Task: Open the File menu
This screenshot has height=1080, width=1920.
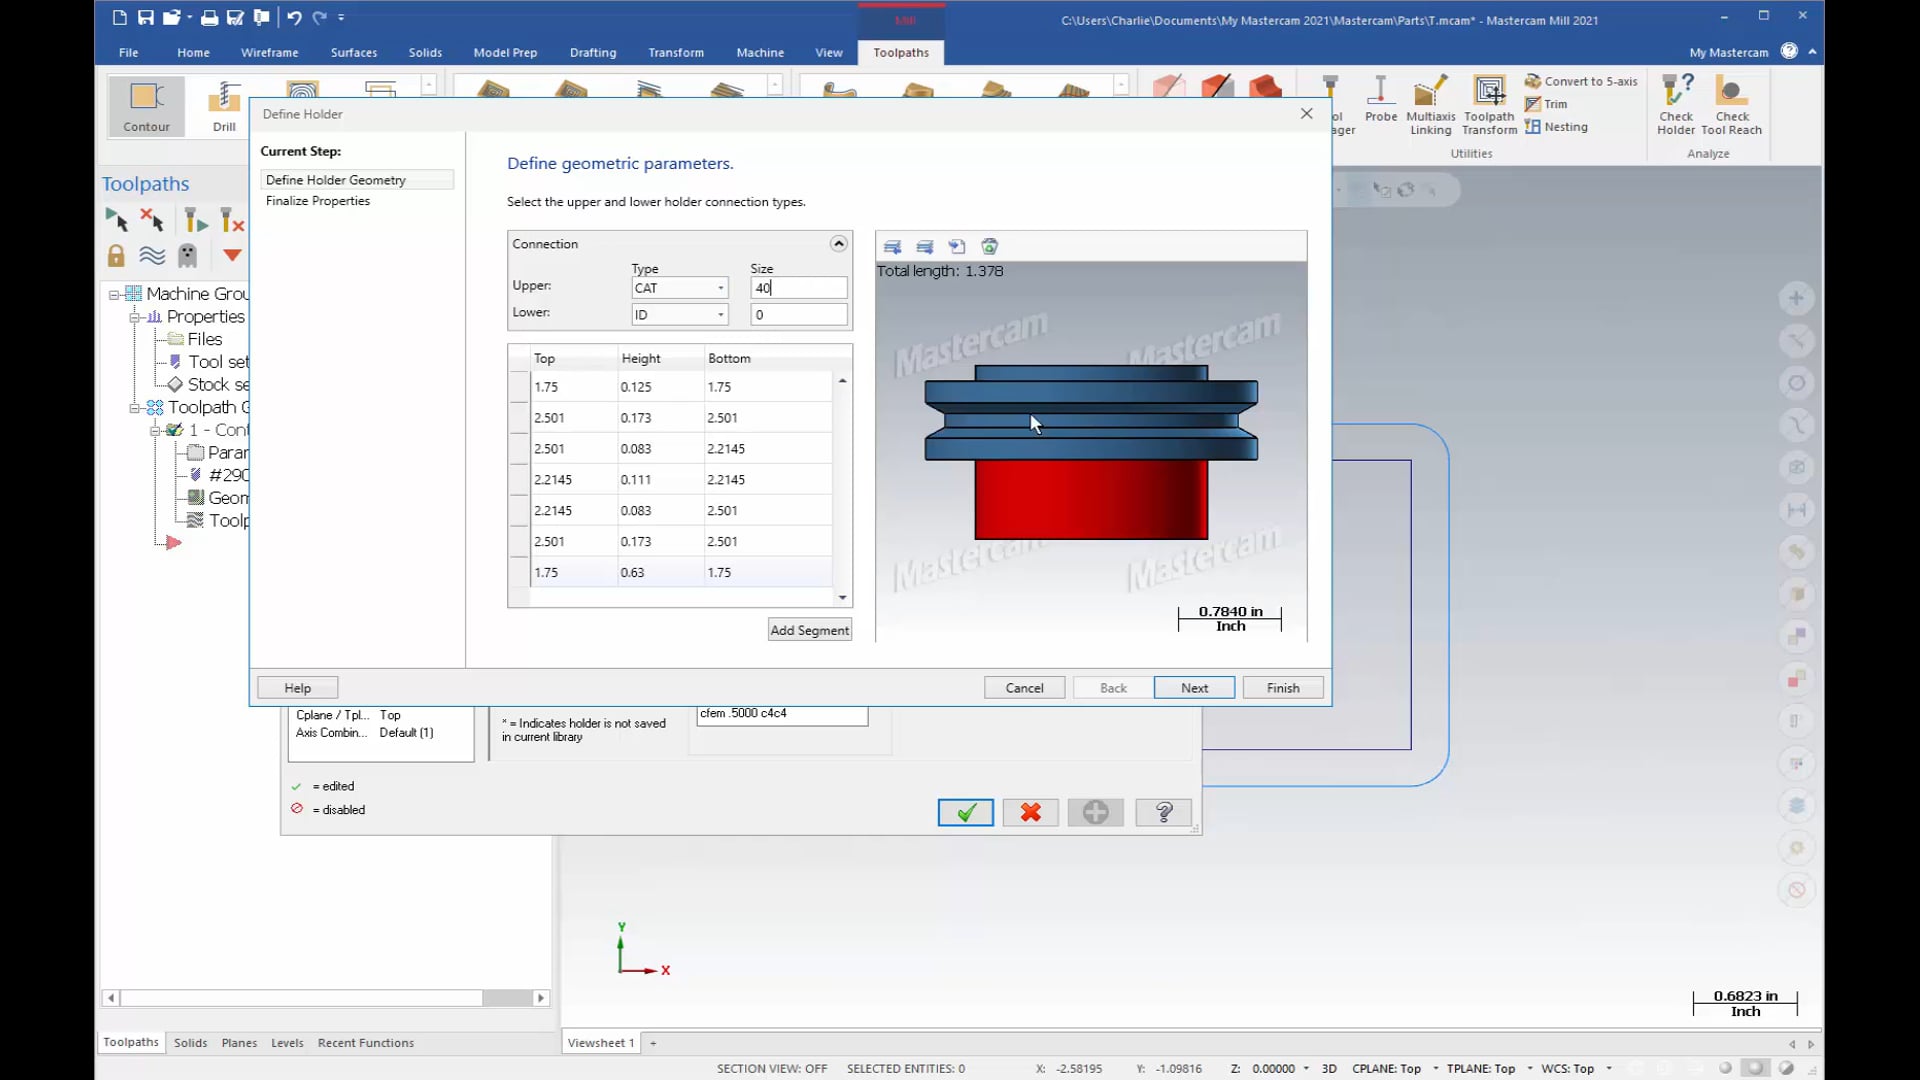Action: tap(129, 52)
